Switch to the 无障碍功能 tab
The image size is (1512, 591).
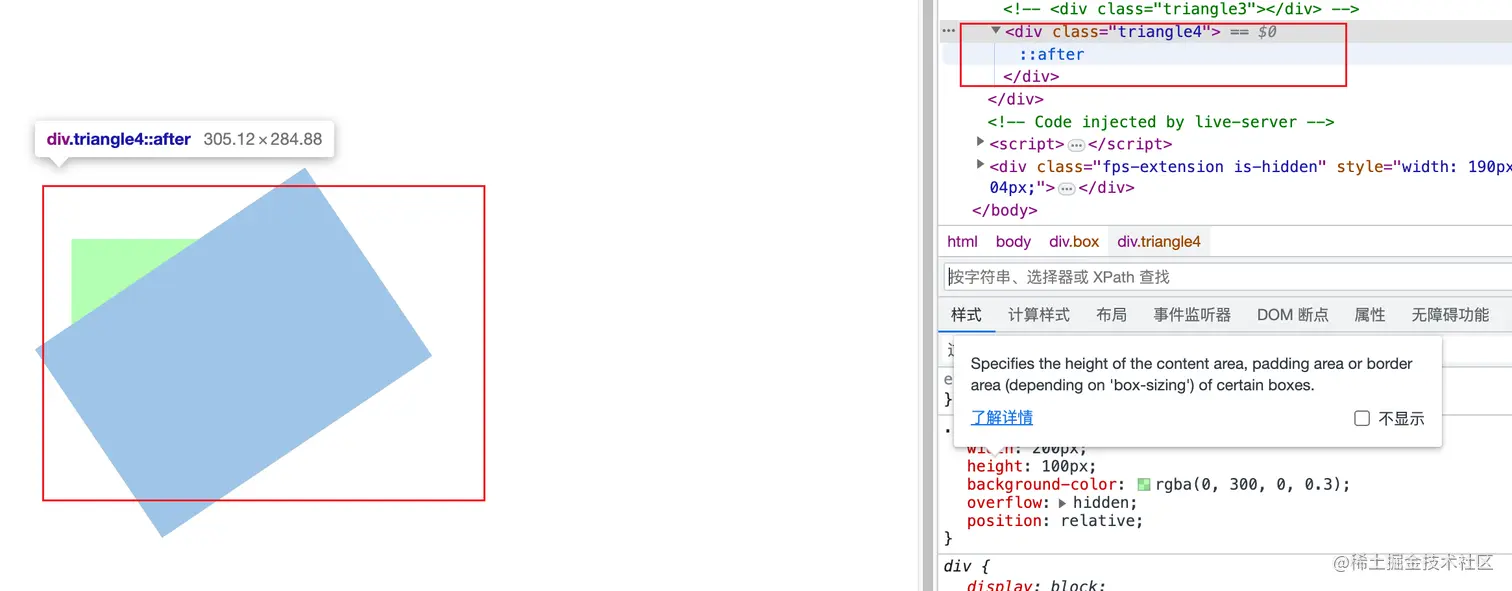1450,315
